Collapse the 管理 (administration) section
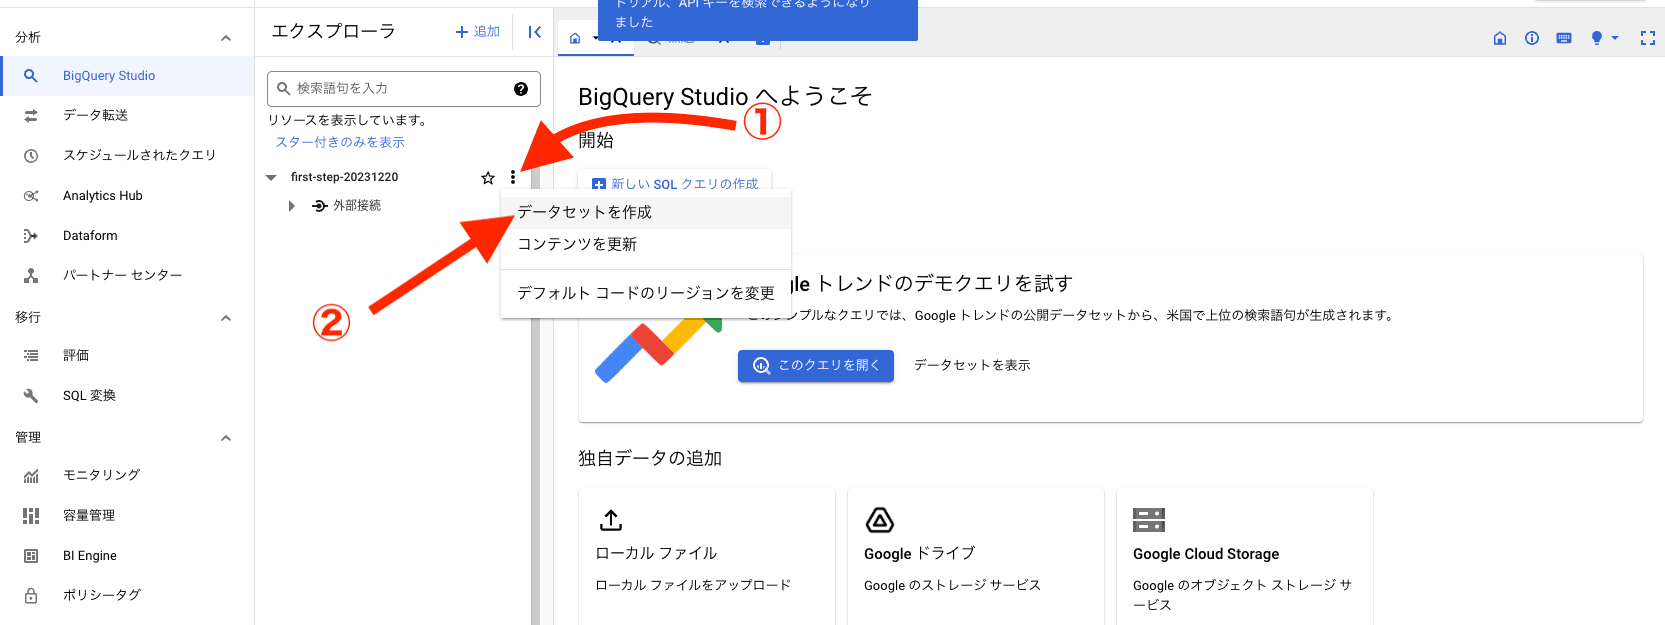Screen dimensions: 1665x625 [x=226, y=438]
